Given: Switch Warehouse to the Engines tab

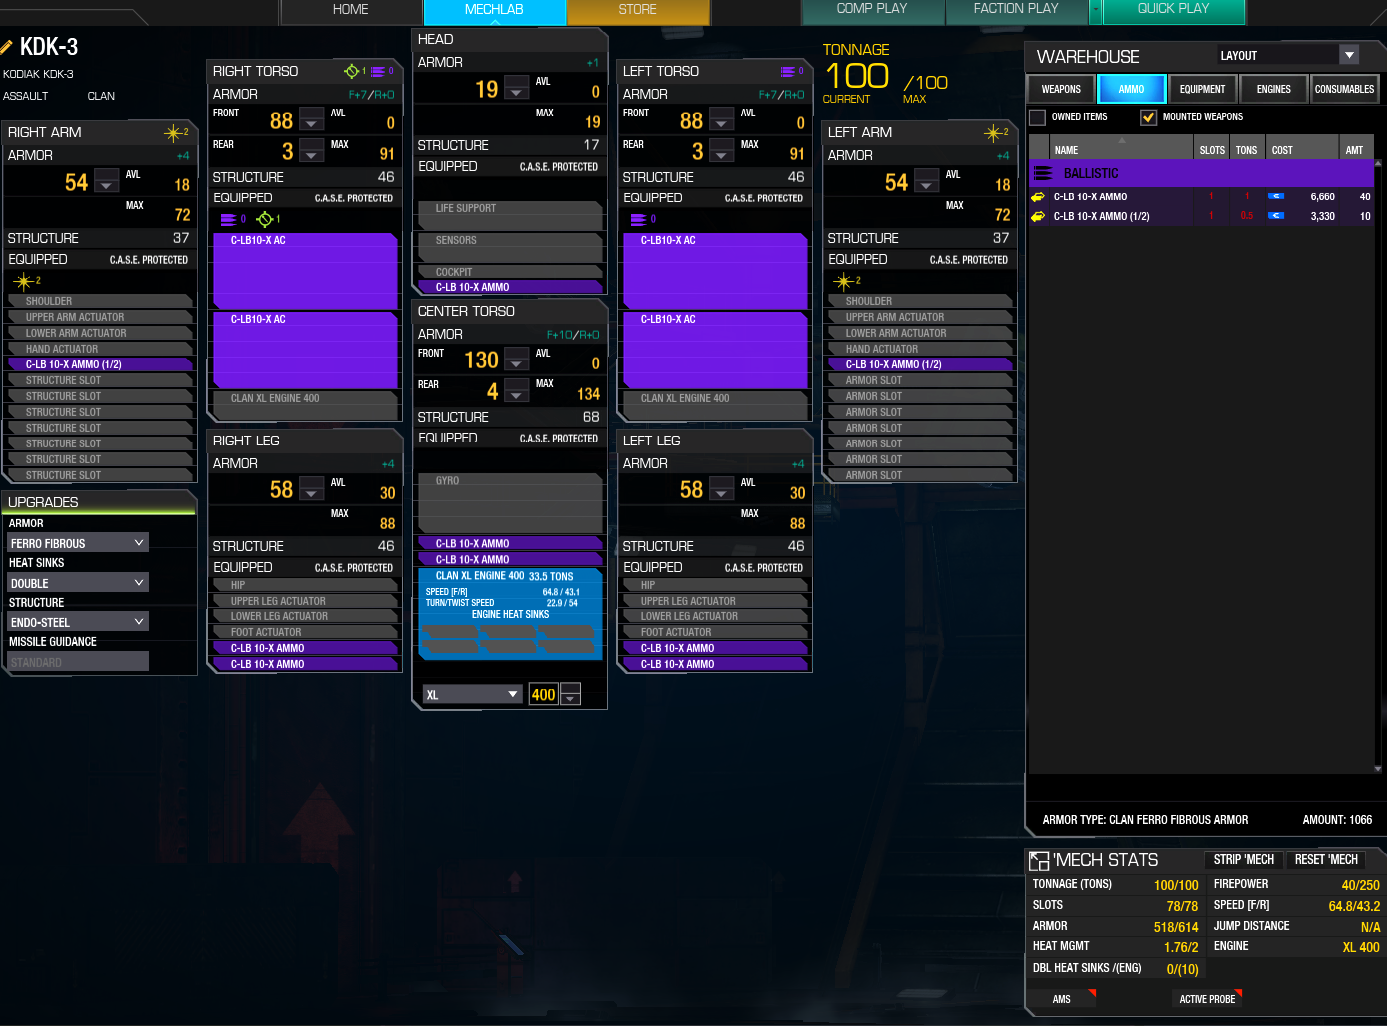Looking at the screenshot, I should (1273, 89).
